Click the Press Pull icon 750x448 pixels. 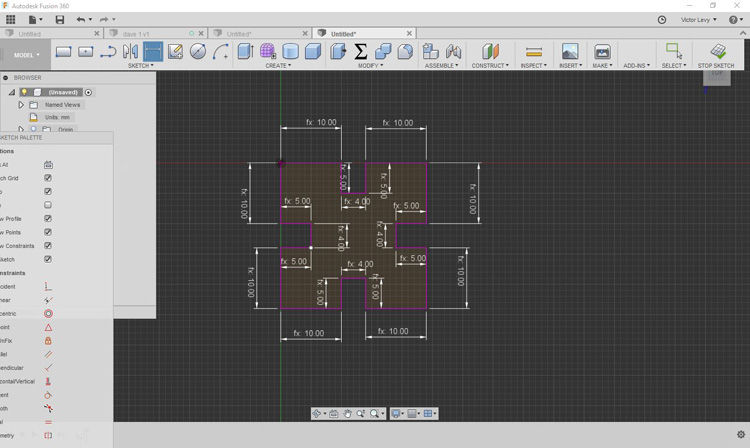[338, 51]
